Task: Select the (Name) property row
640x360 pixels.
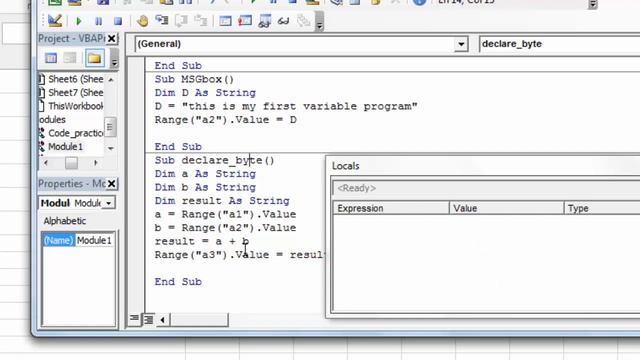Action: click(58, 240)
